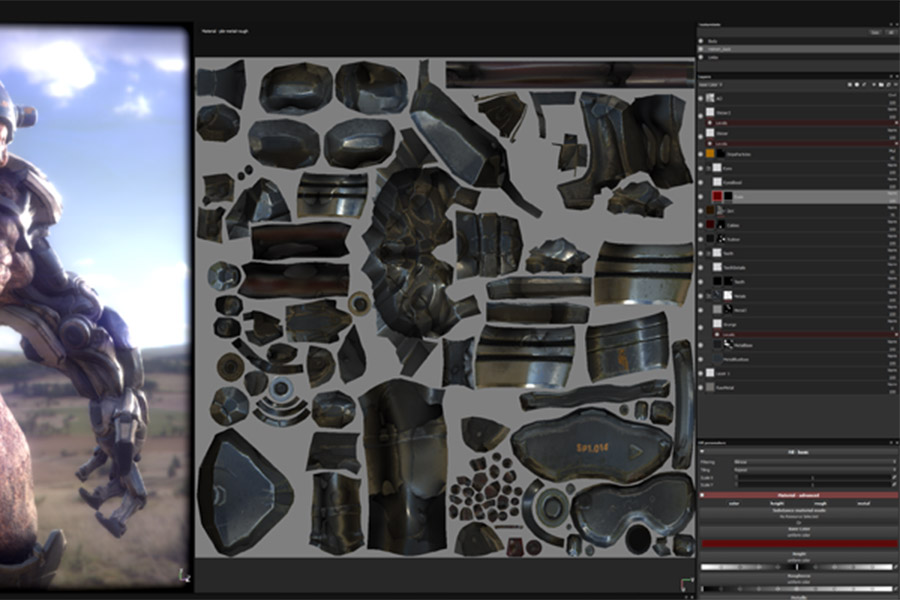Toggle visibility of the RawMetal layer

(702, 387)
